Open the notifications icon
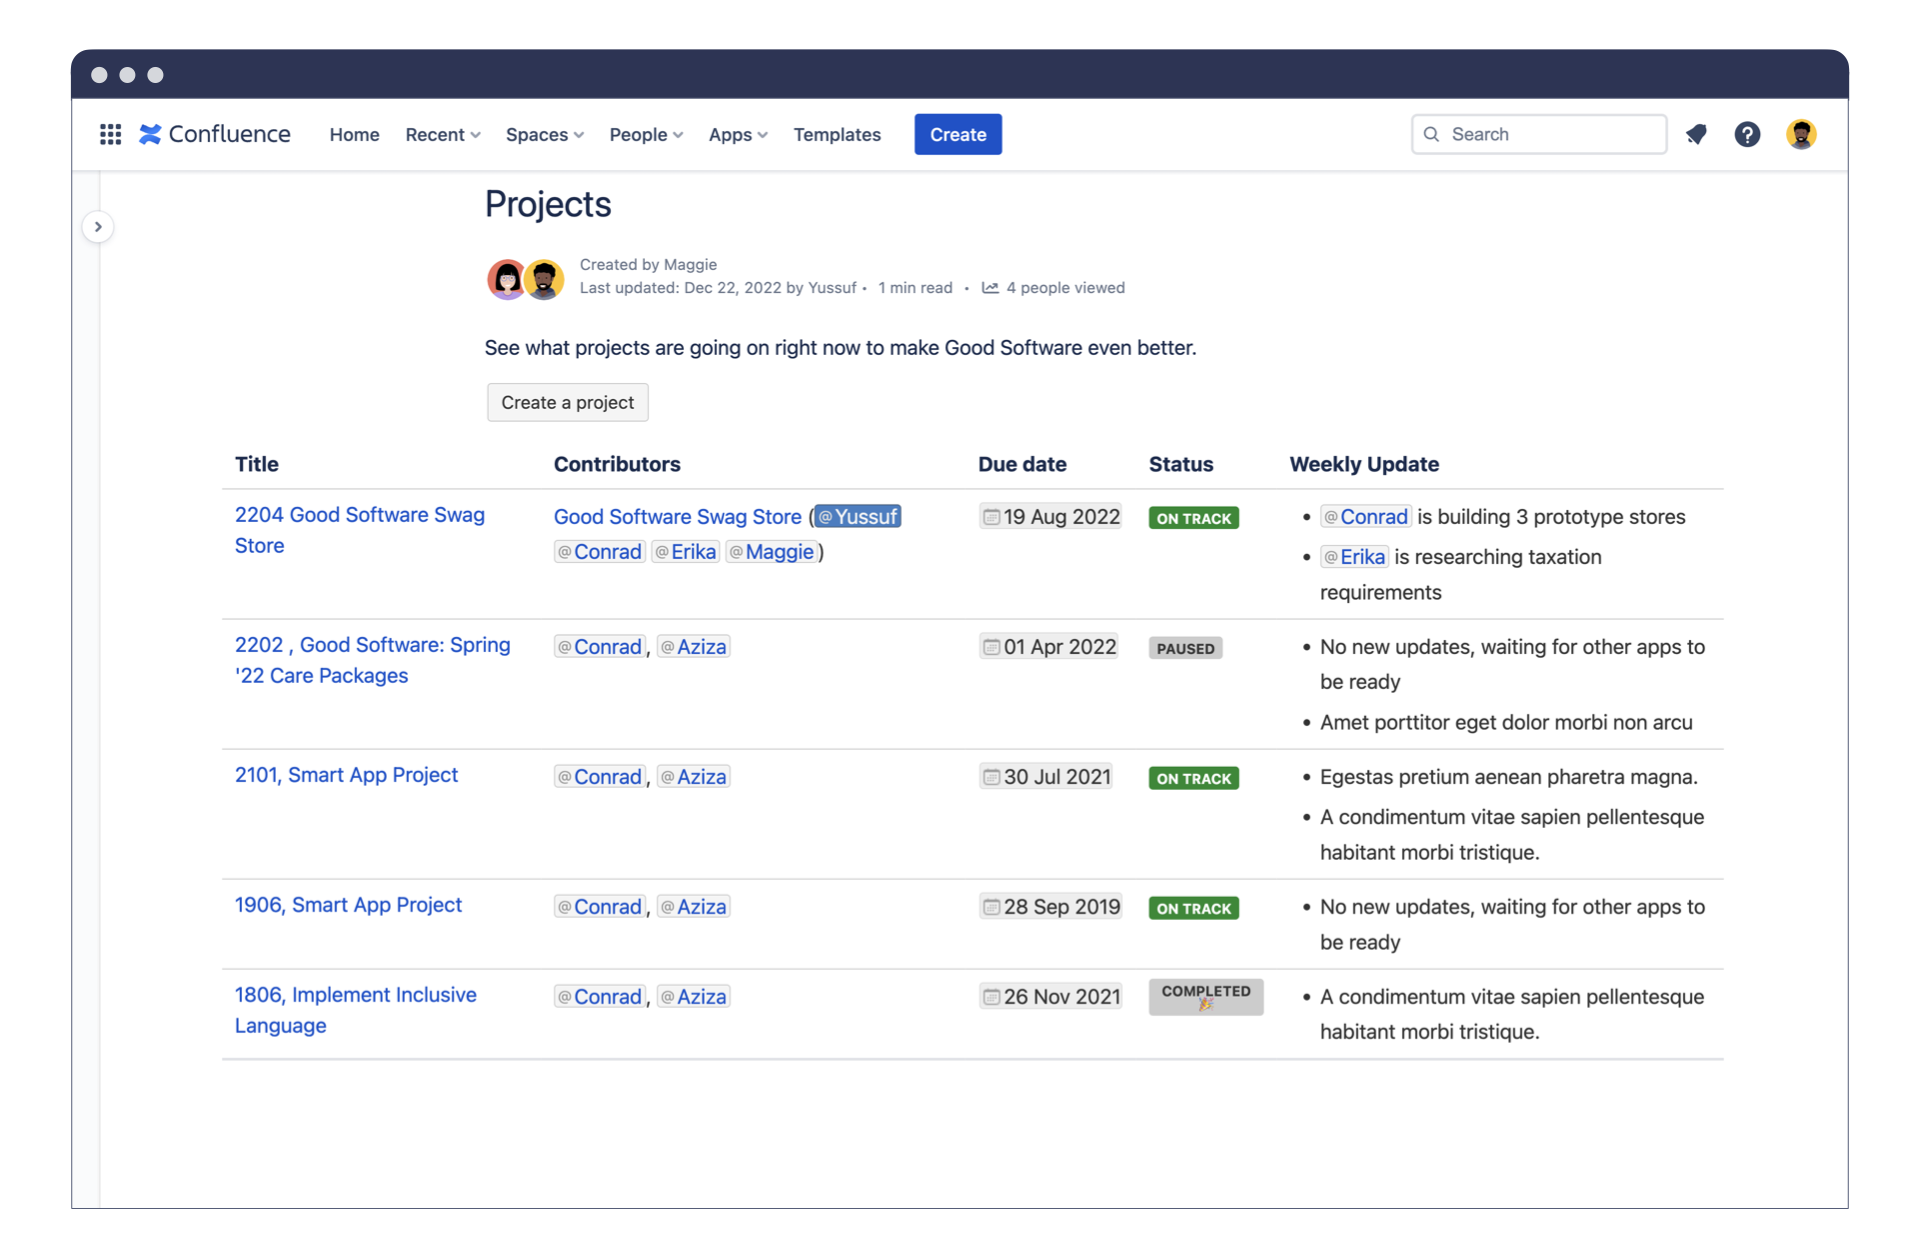 [1696, 134]
